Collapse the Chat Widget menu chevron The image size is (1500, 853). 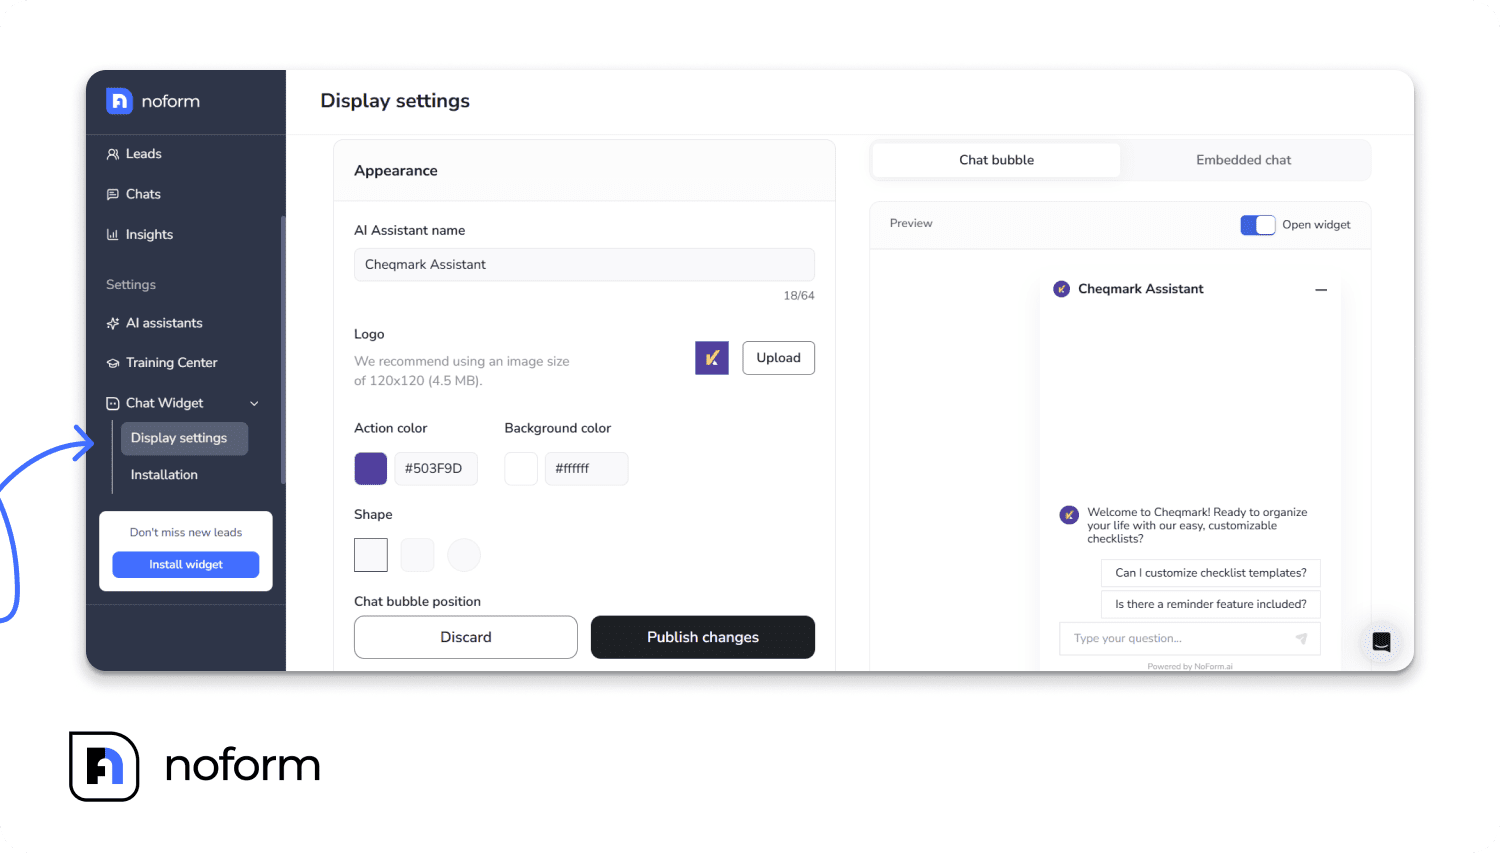pos(255,403)
